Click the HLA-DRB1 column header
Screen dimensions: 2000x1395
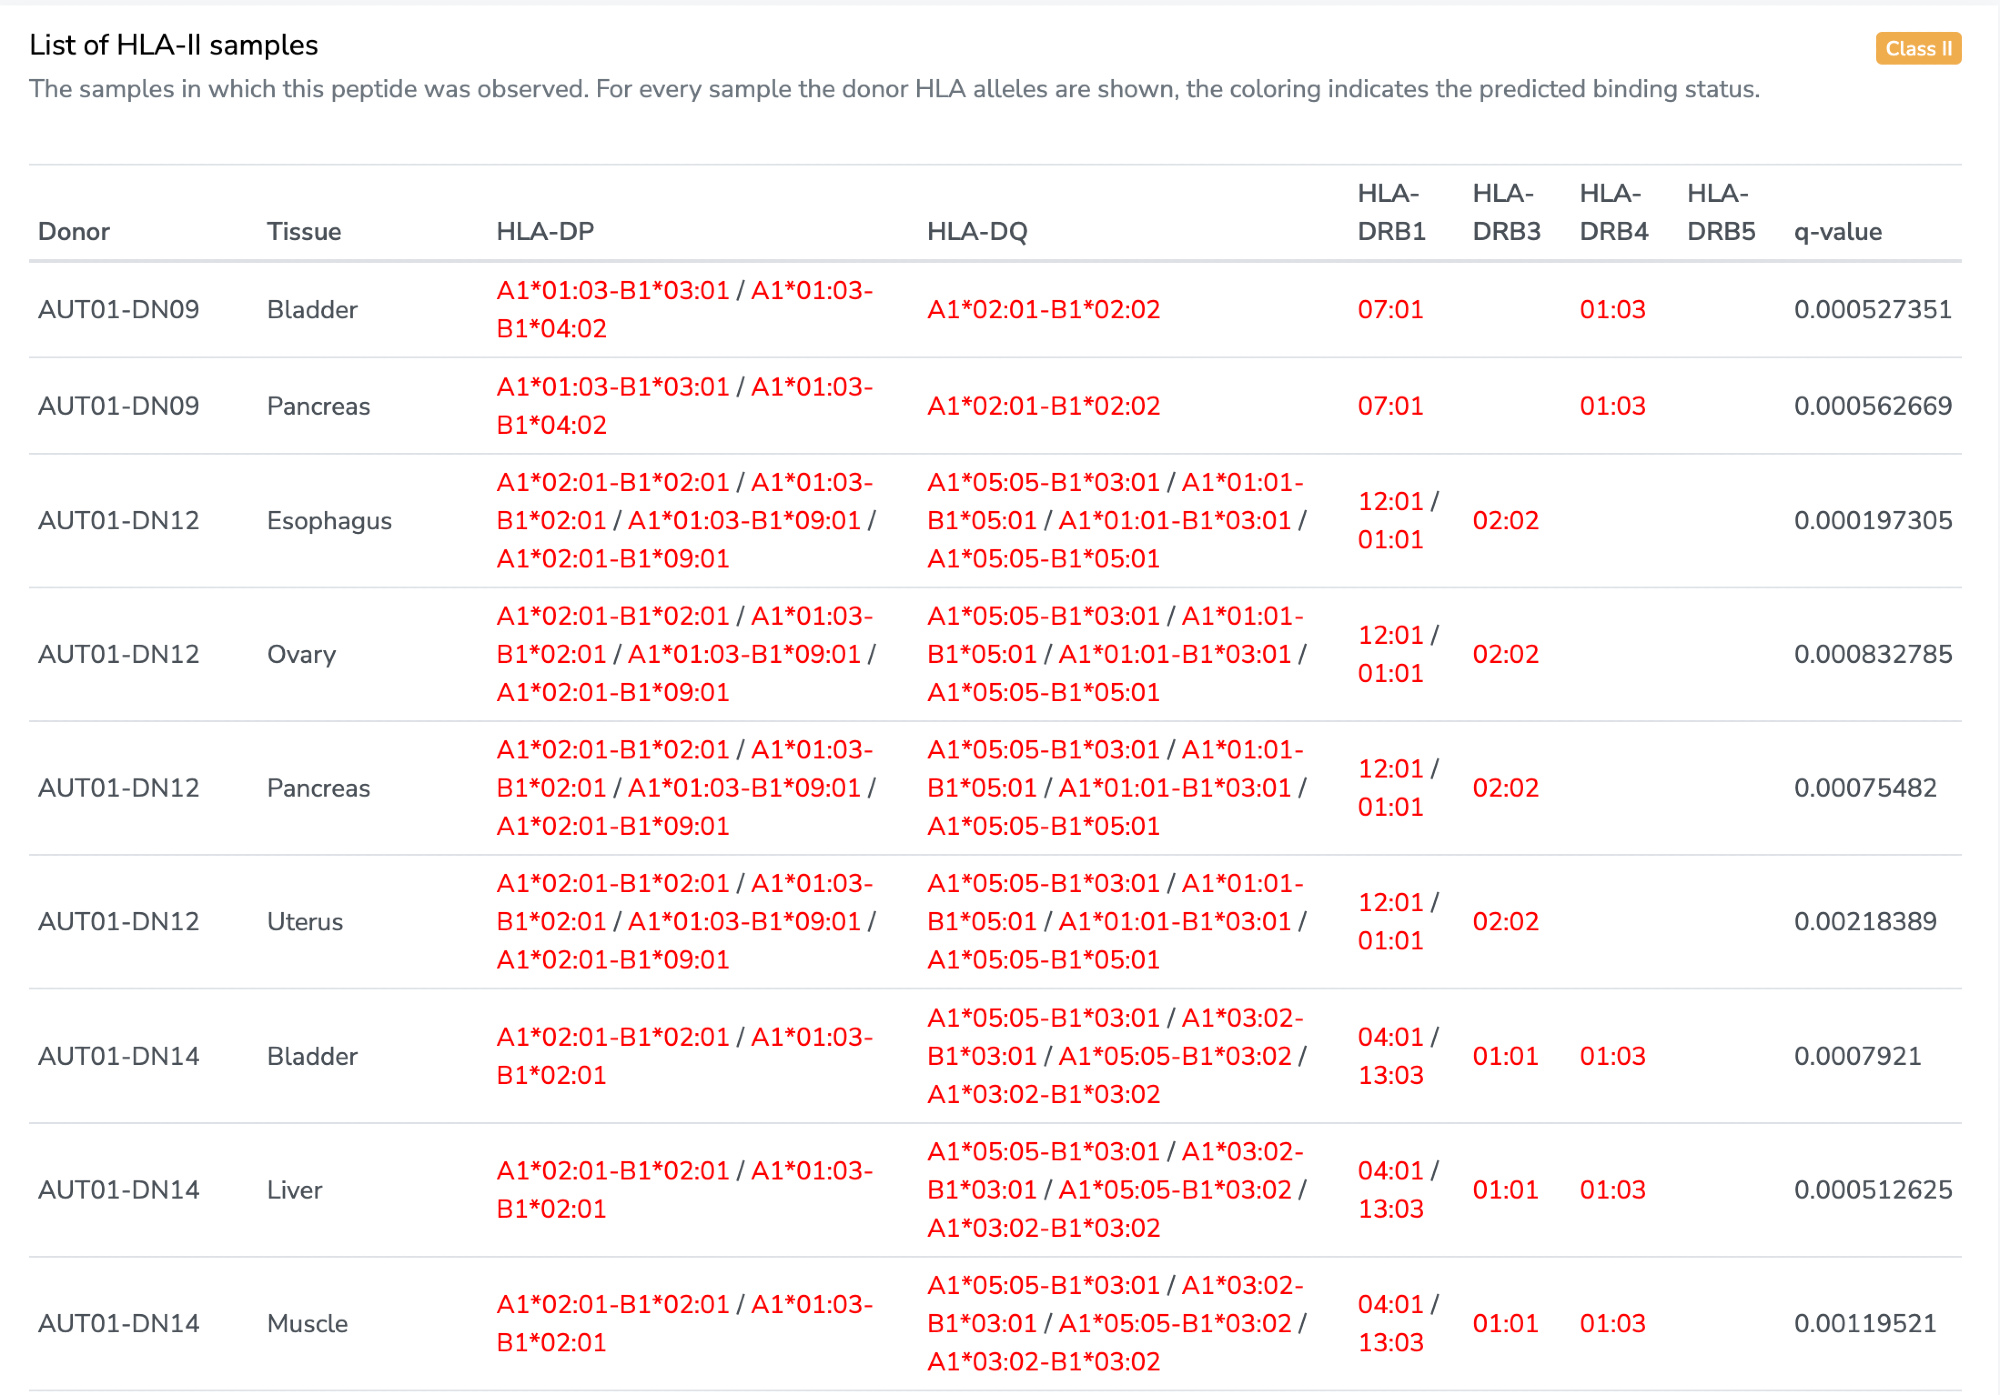1391,212
